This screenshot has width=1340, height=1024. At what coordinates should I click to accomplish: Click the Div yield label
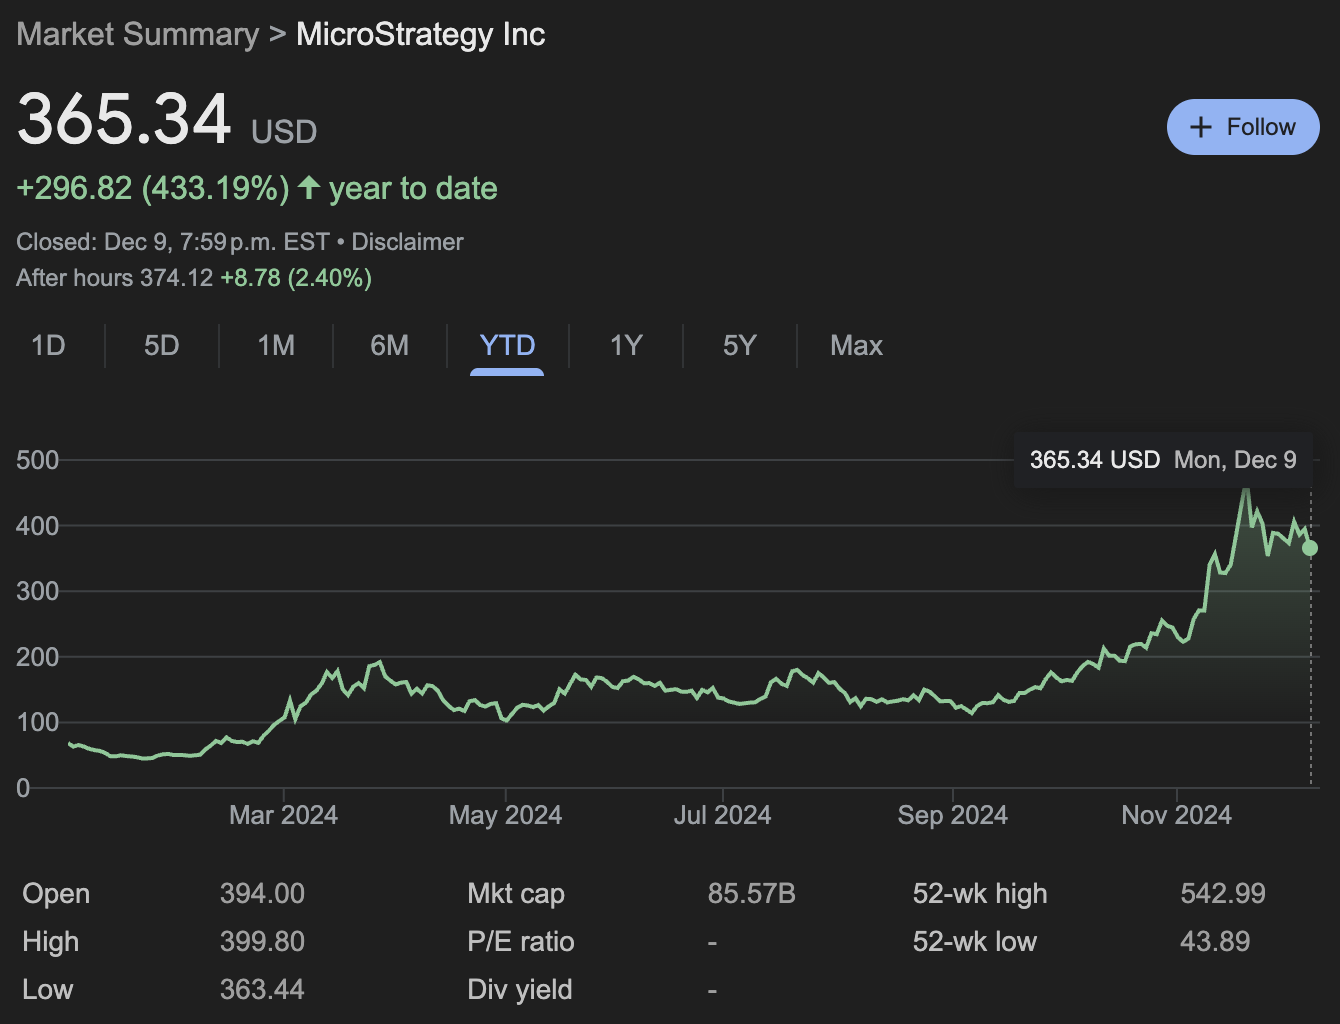coord(520,989)
